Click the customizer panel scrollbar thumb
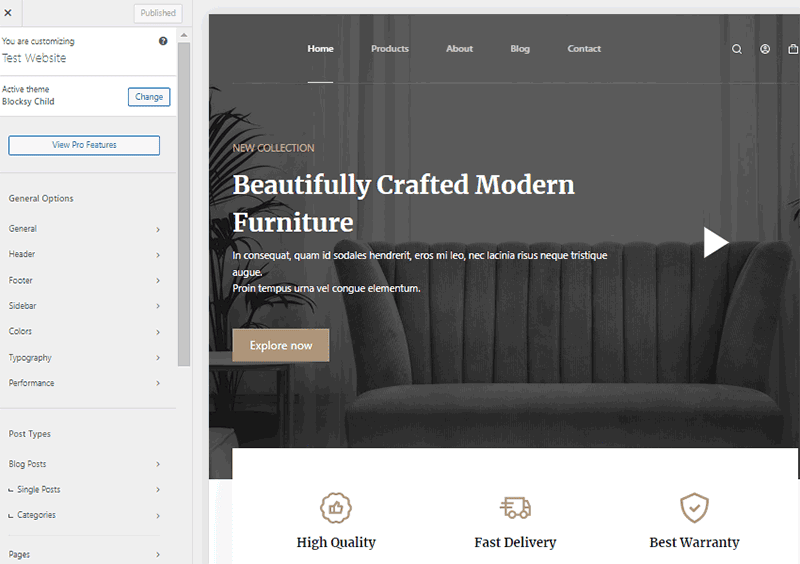The height and width of the screenshot is (564, 800). (184, 204)
